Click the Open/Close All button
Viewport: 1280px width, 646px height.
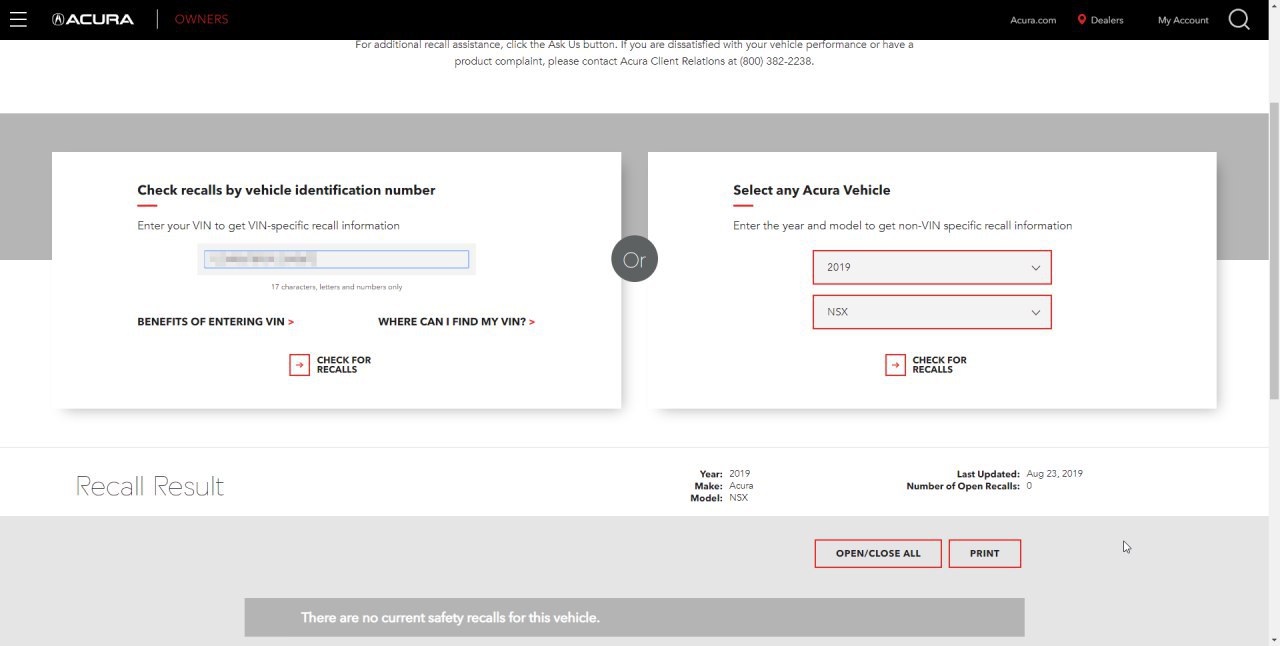(x=878, y=553)
